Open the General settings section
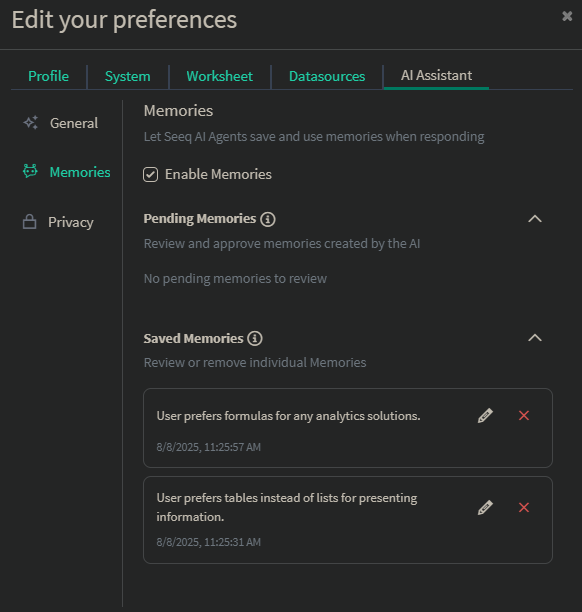This screenshot has width=582, height=612. click(74, 123)
